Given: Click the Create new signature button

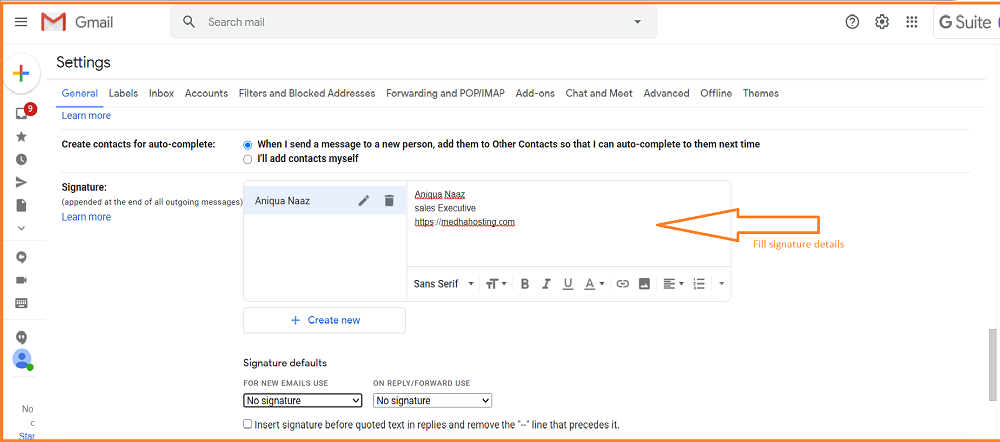Looking at the screenshot, I should pyautogui.click(x=324, y=320).
